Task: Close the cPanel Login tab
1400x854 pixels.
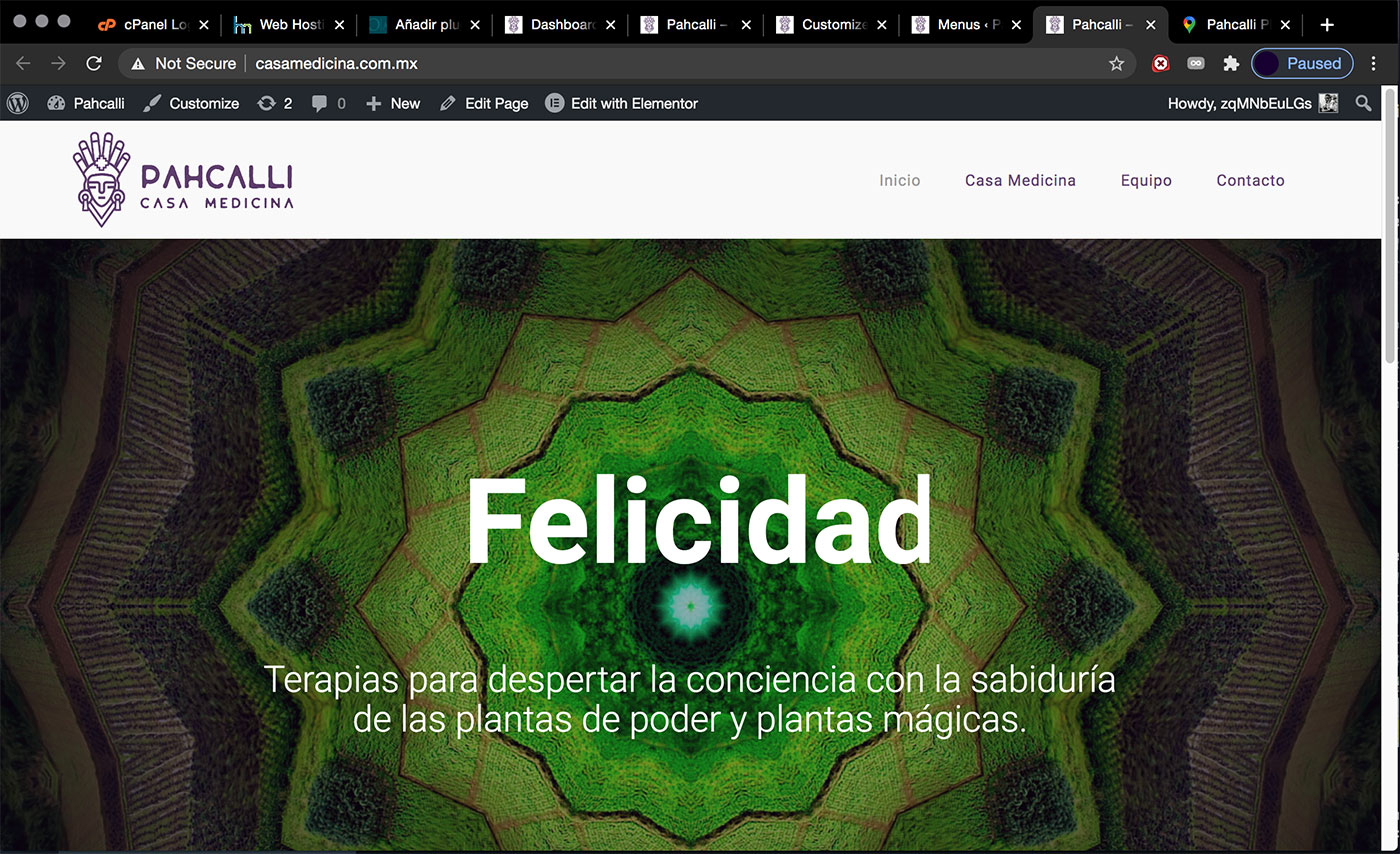Action: pos(204,25)
